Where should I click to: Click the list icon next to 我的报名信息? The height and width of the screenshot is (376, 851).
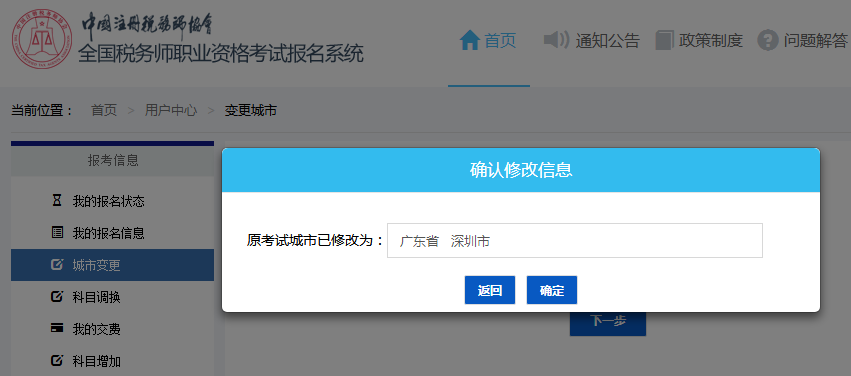[x=57, y=233]
